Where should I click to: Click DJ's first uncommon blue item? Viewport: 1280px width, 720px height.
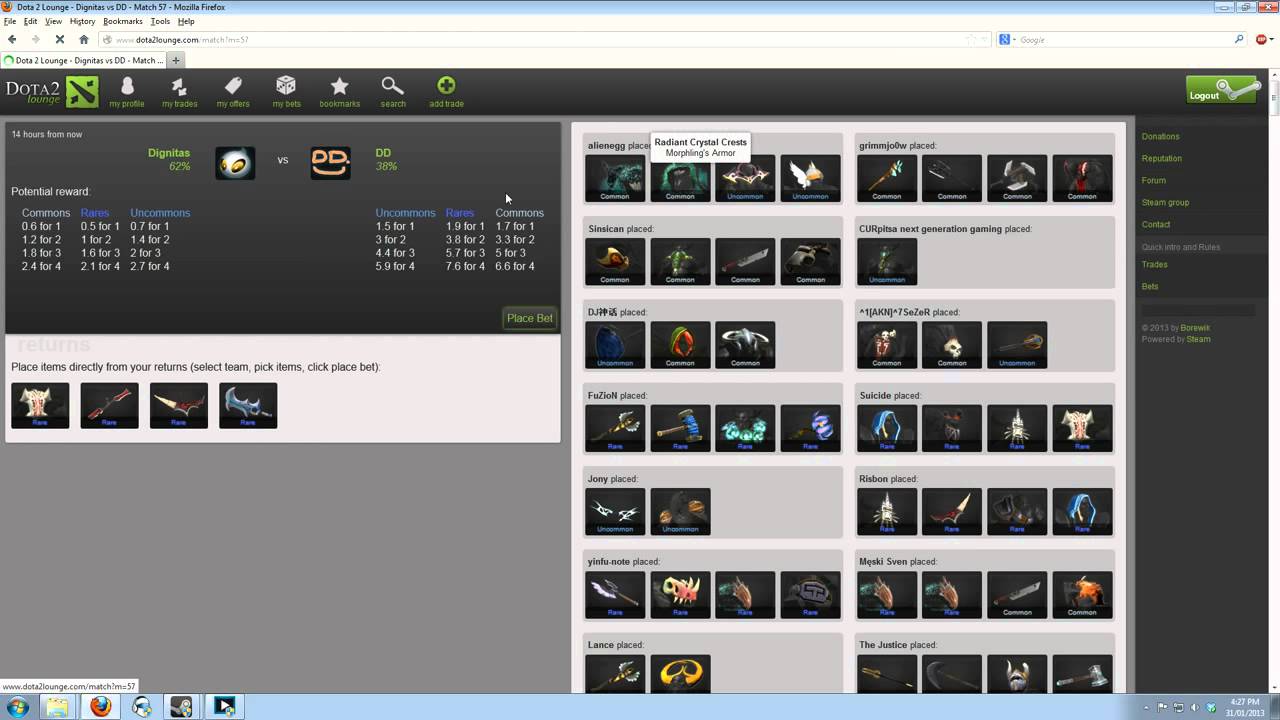click(615, 345)
